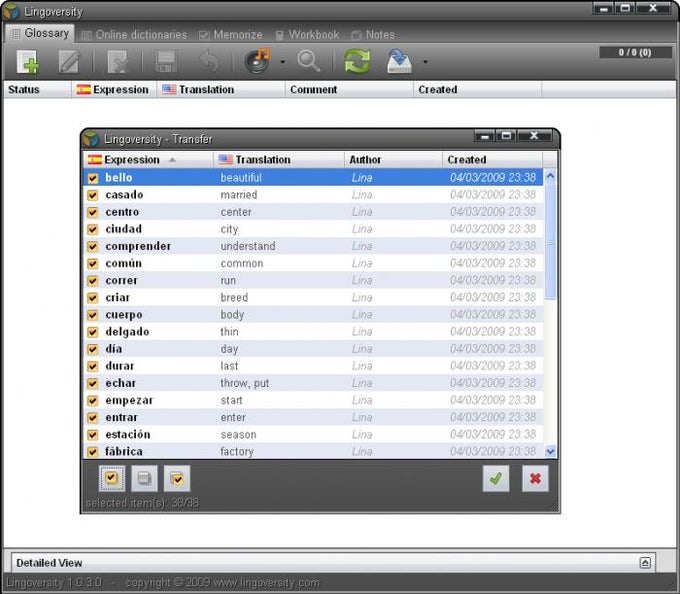Uncheck the fábrica row checkbox
Viewport: 680px width, 594px height.
pyautogui.click(x=93, y=452)
